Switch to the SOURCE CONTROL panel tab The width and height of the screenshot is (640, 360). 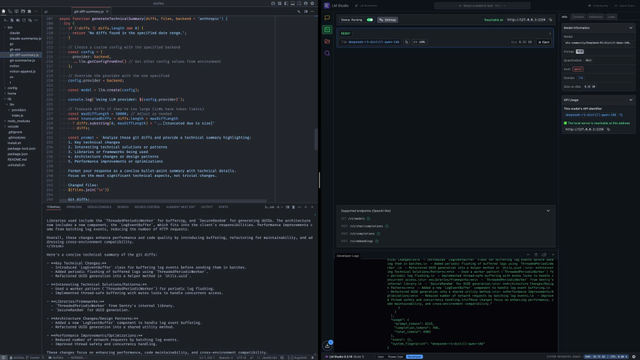(147, 207)
